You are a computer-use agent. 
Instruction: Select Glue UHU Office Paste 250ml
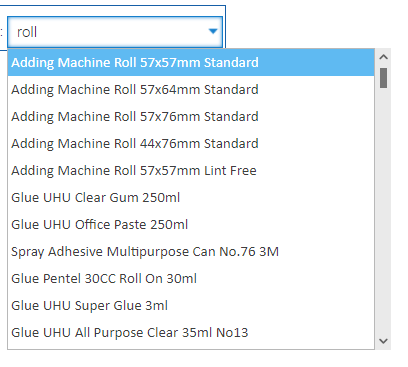pyautogui.click(x=191, y=224)
